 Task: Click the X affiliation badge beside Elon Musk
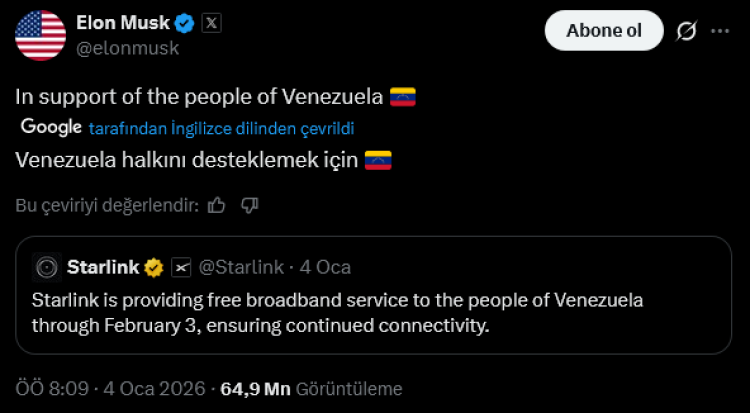(x=211, y=22)
